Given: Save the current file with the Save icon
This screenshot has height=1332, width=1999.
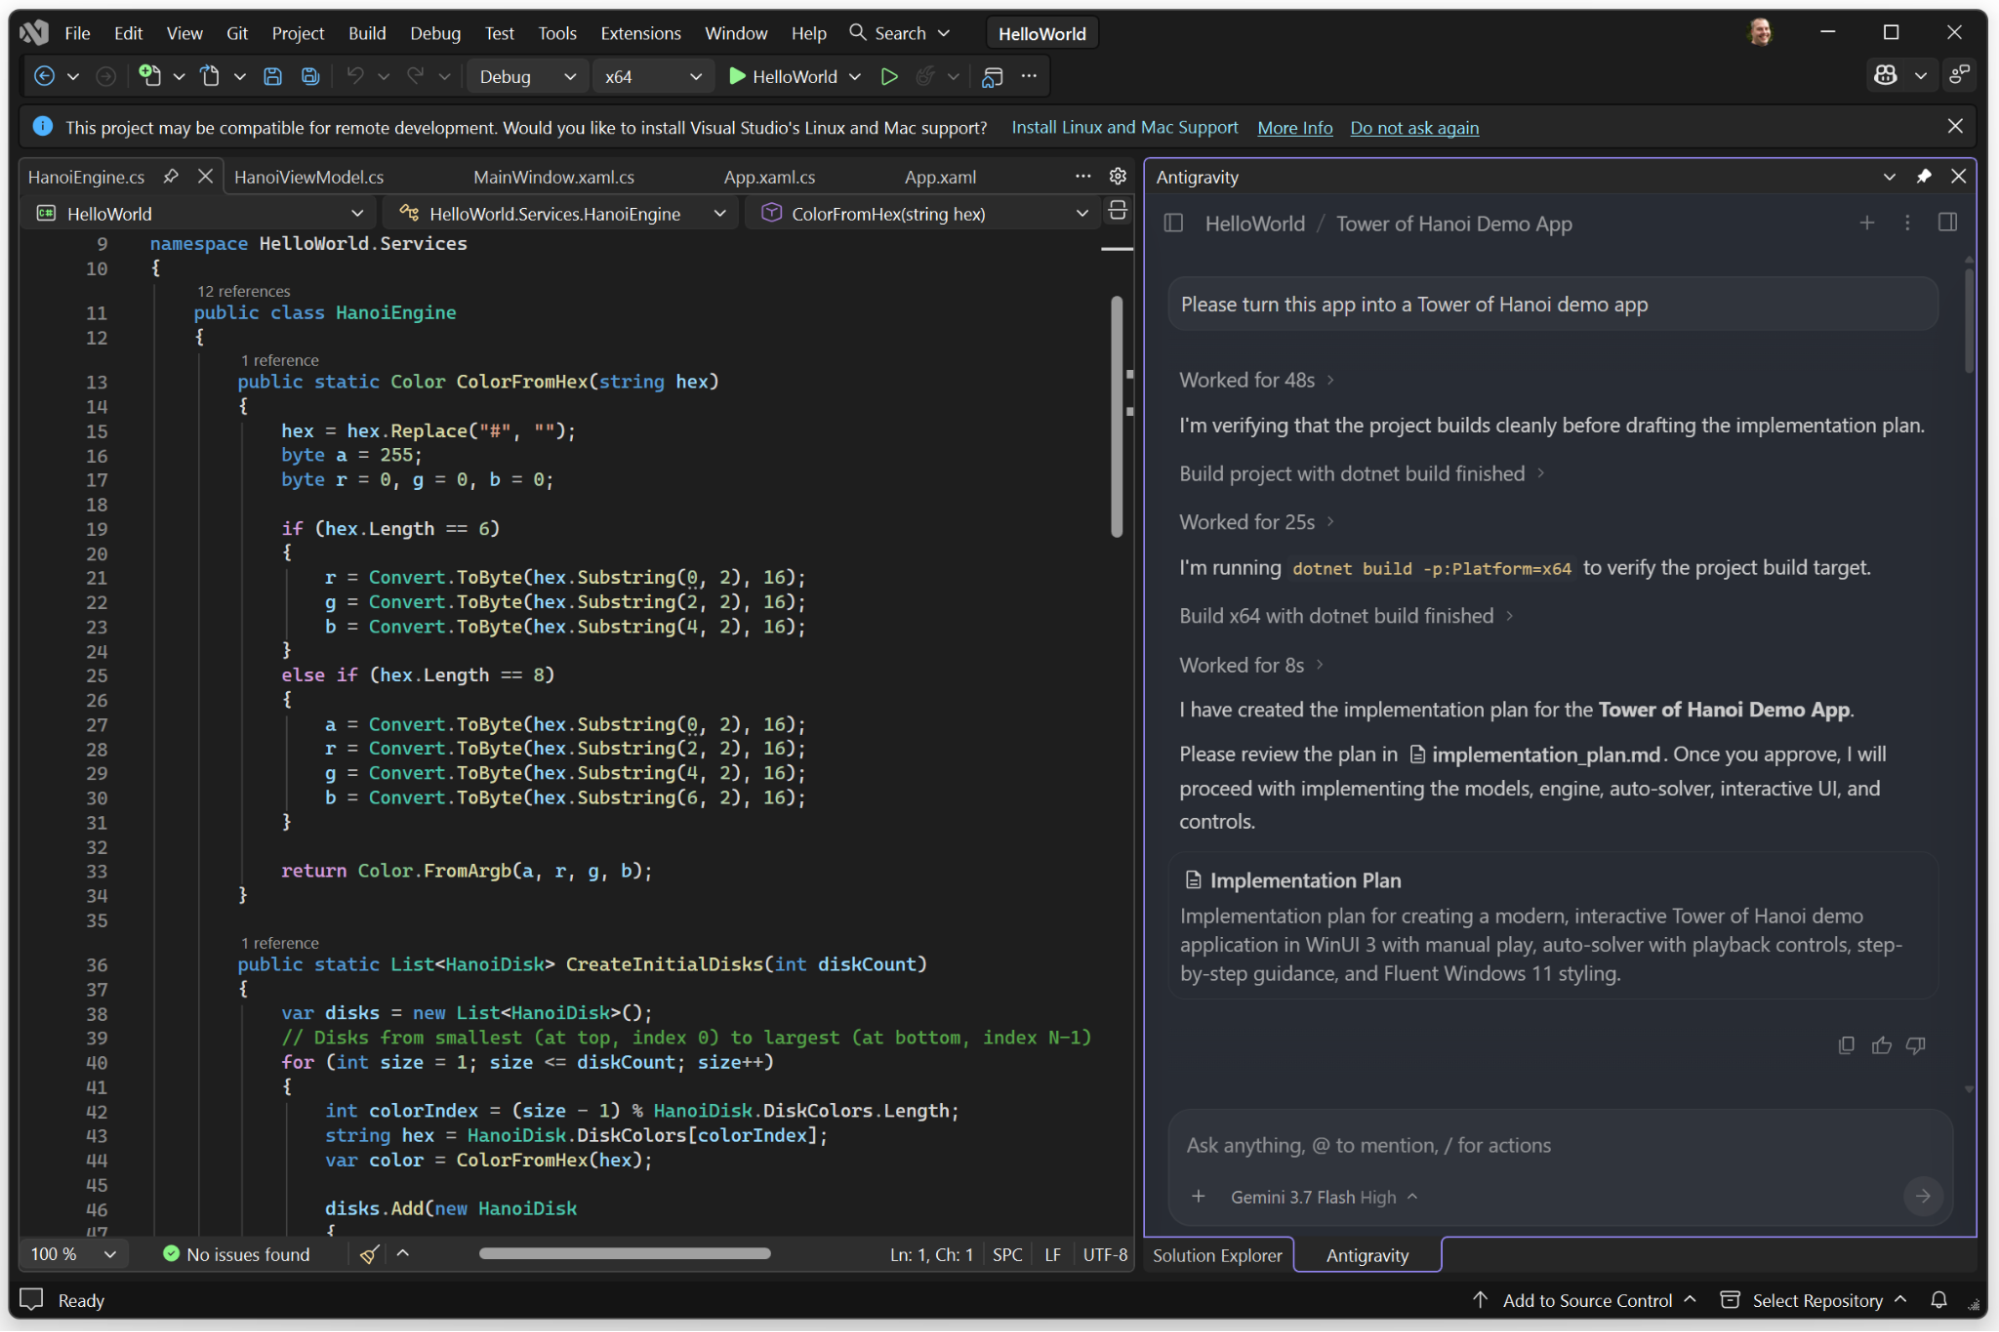Looking at the screenshot, I should pos(272,76).
